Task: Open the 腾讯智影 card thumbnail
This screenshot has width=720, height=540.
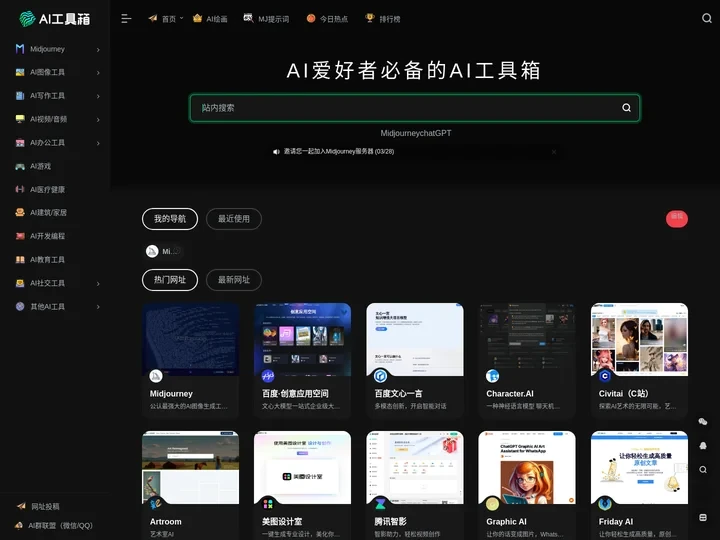Action: 415,467
